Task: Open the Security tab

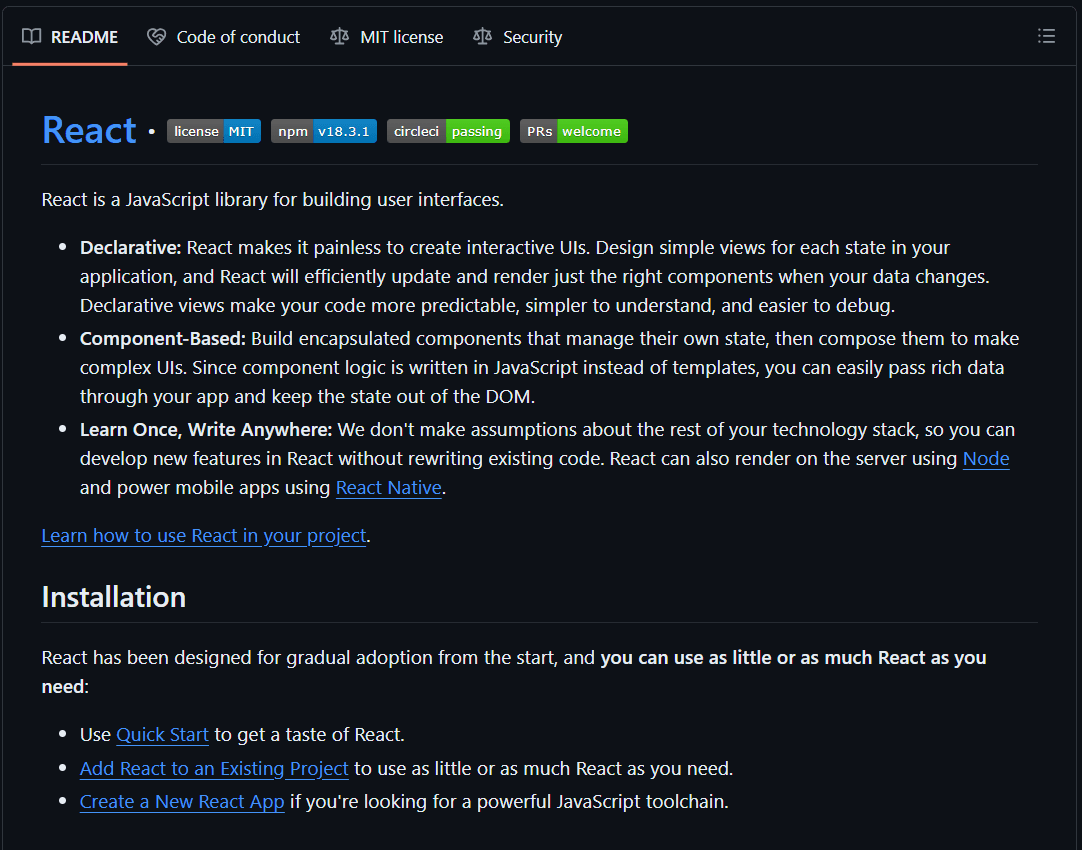Action: [x=518, y=37]
